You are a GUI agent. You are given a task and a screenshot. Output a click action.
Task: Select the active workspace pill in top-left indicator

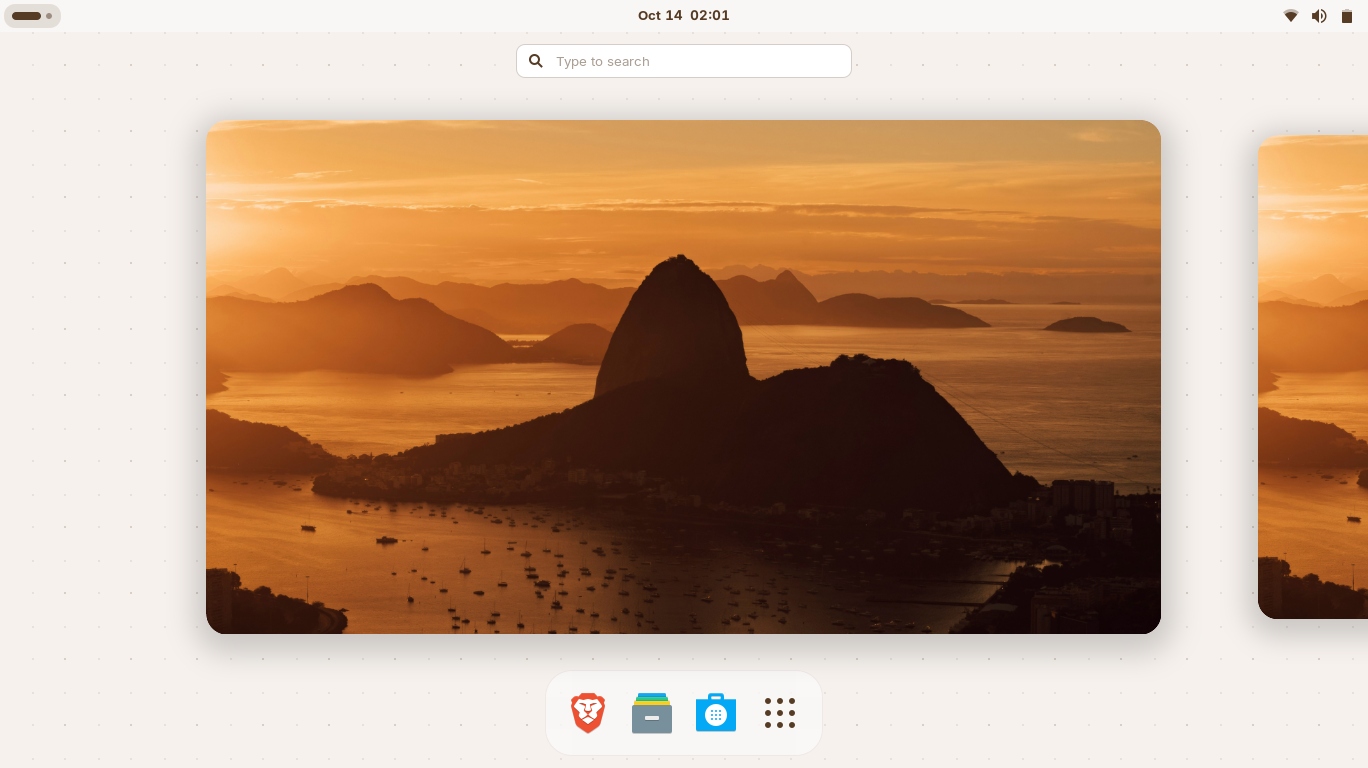point(26,16)
